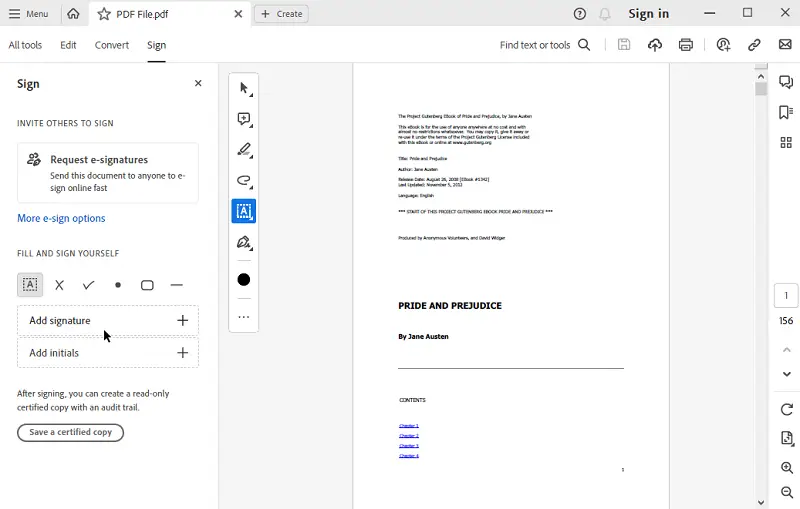Zoom in with magnifier plus
The width and height of the screenshot is (800, 509).
click(786, 468)
